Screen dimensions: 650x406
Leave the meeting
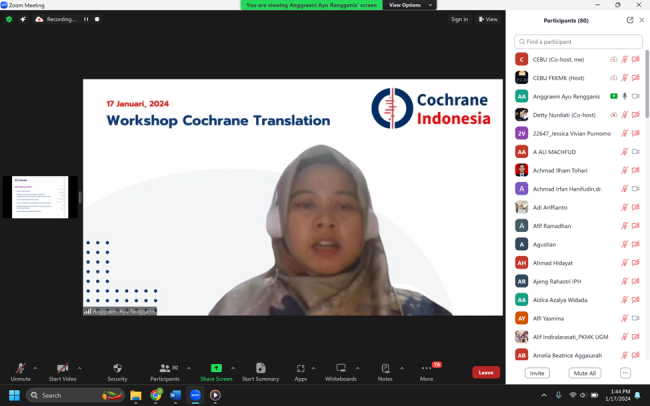(x=486, y=372)
